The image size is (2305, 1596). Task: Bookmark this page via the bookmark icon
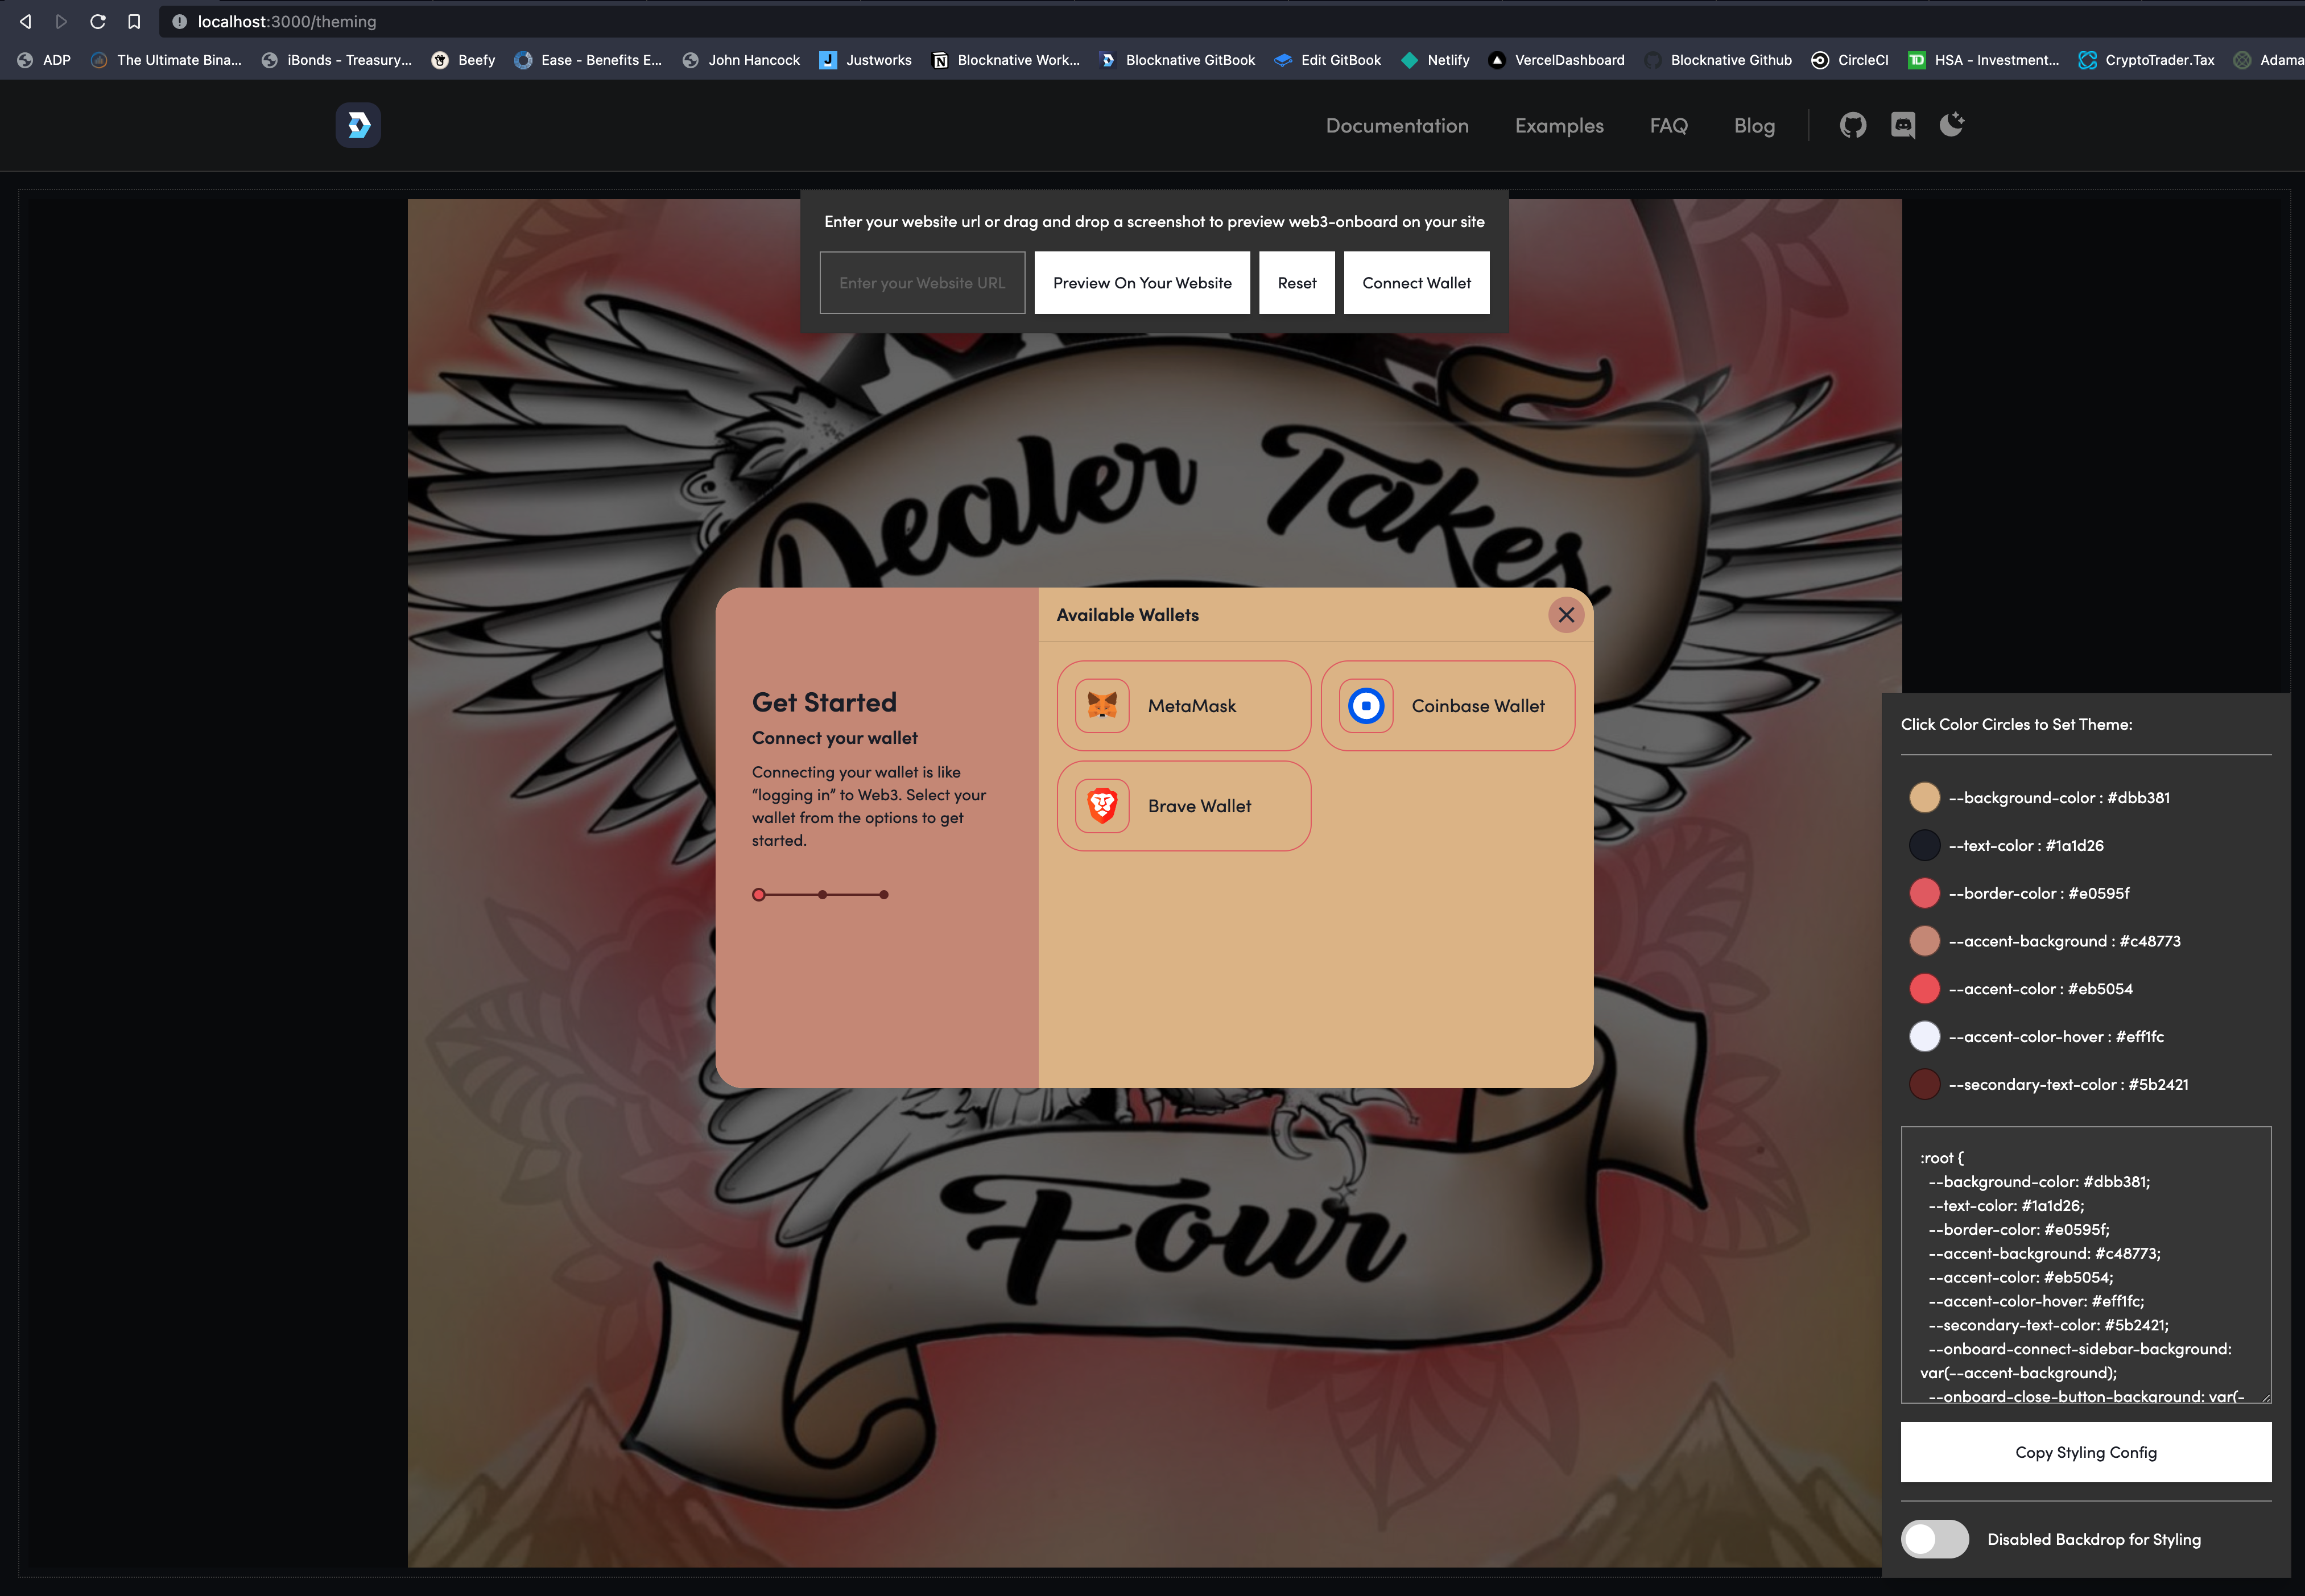point(134,21)
